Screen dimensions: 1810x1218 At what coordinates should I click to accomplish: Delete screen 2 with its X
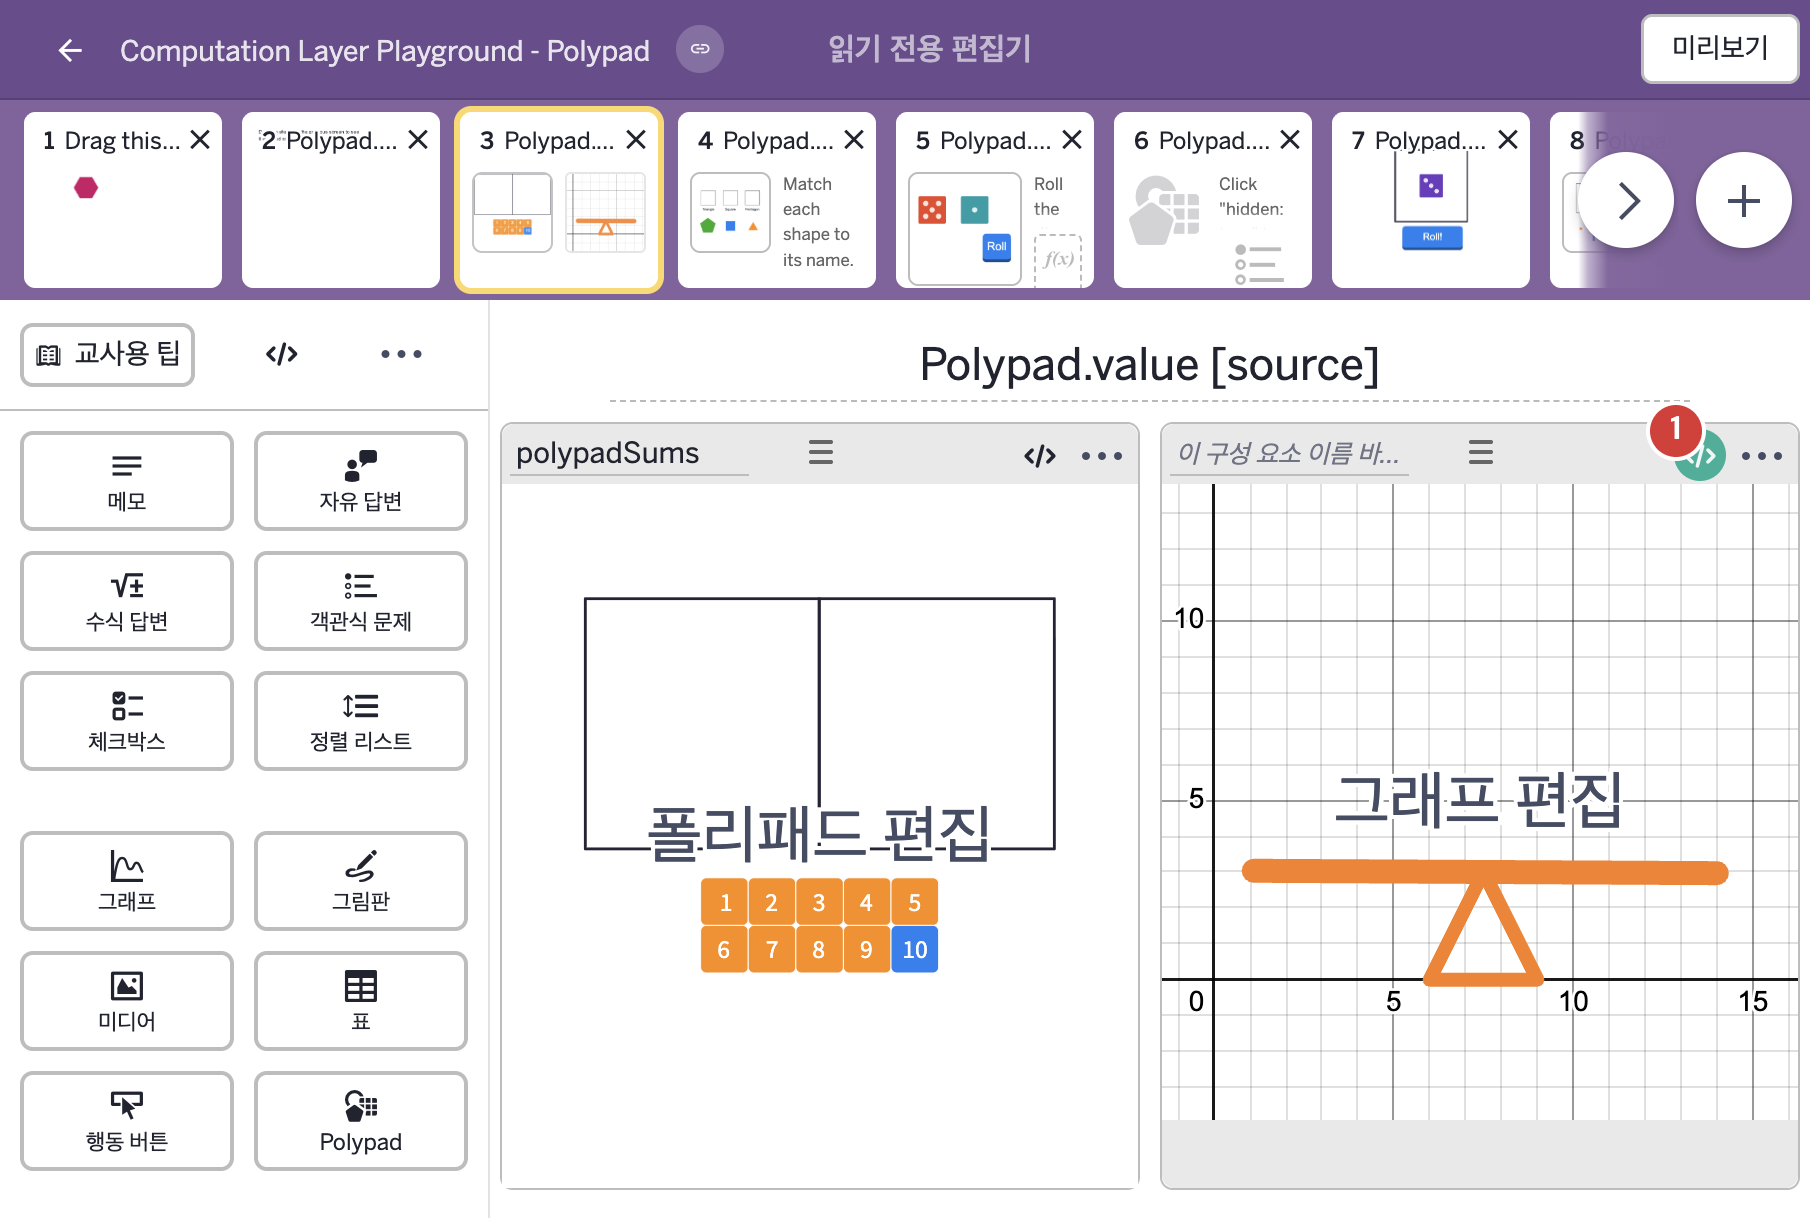[418, 140]
